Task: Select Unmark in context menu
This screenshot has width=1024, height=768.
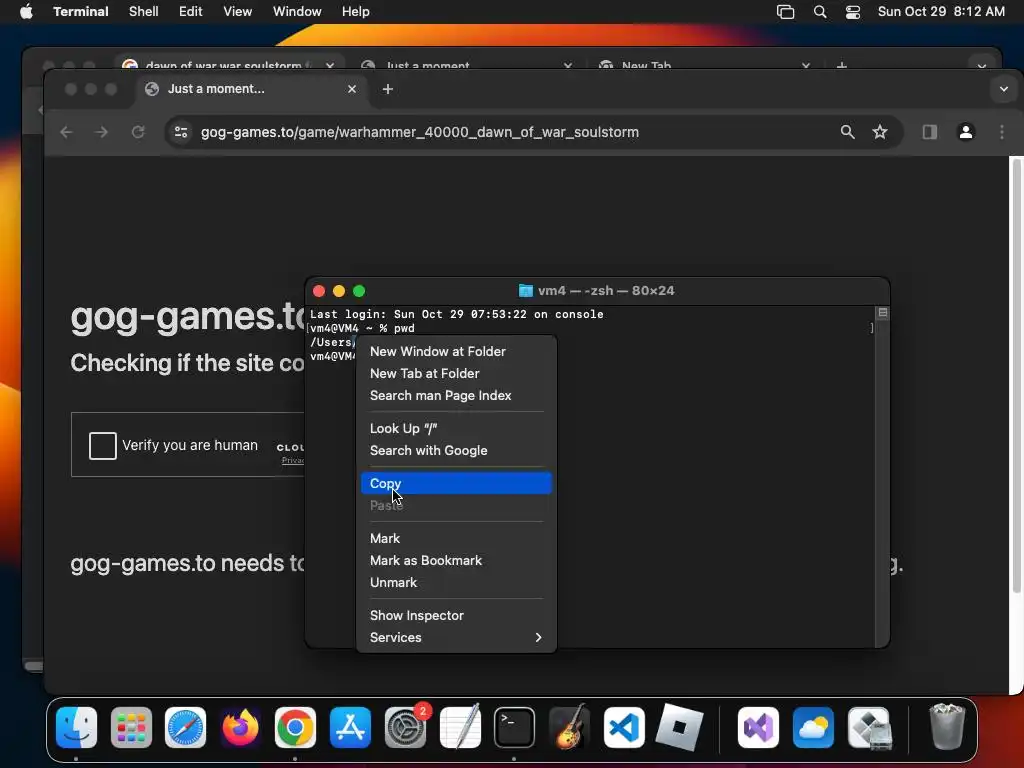Action: tap(456, 583)
